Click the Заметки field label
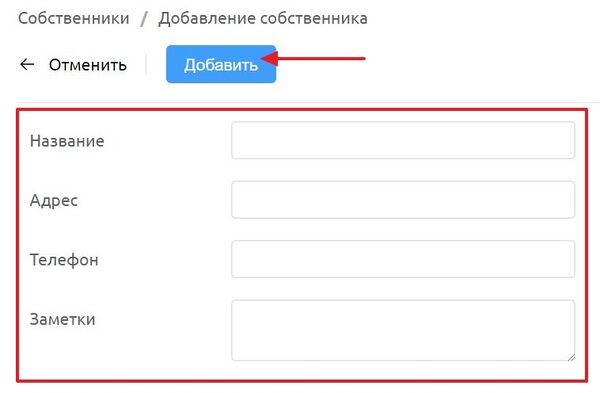The height and width of the screenshot is (393, 600). [62, 319]
